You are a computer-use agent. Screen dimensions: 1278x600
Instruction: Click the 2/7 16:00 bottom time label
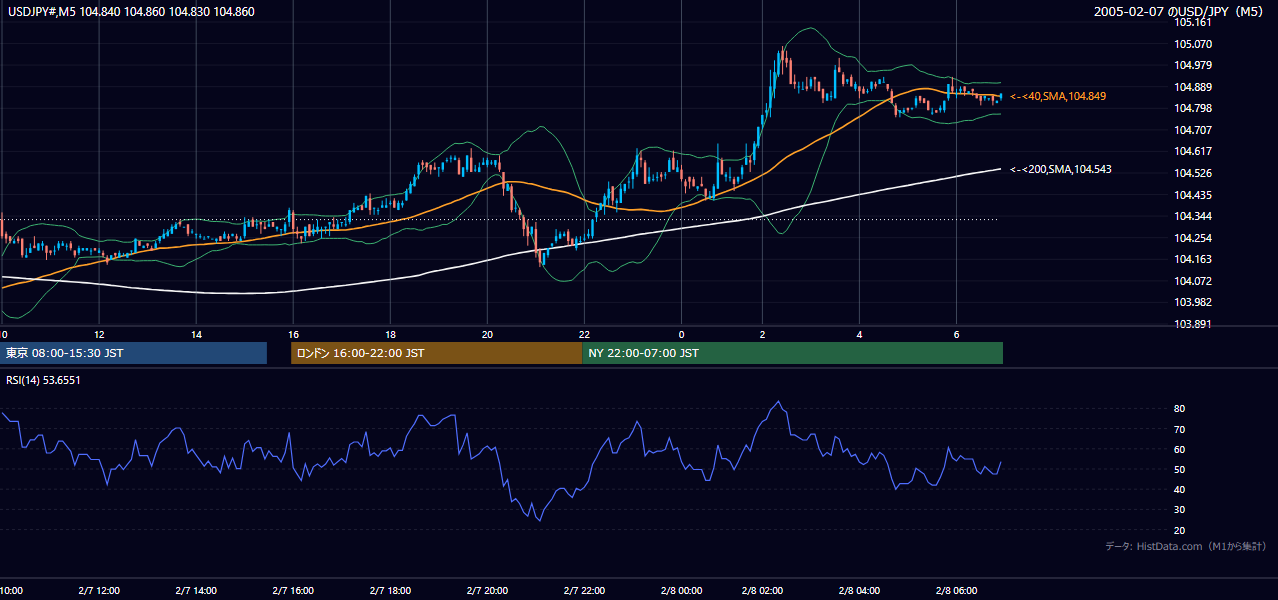(x=293, y=590)
